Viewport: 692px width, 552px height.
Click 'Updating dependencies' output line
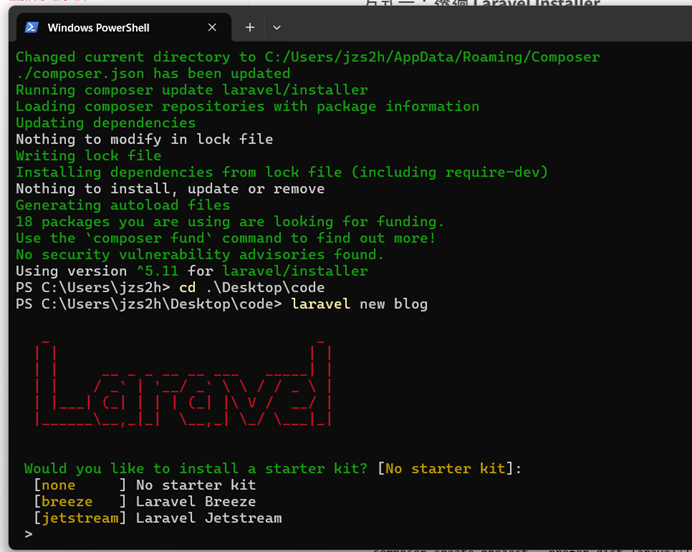tap(105, 123)
